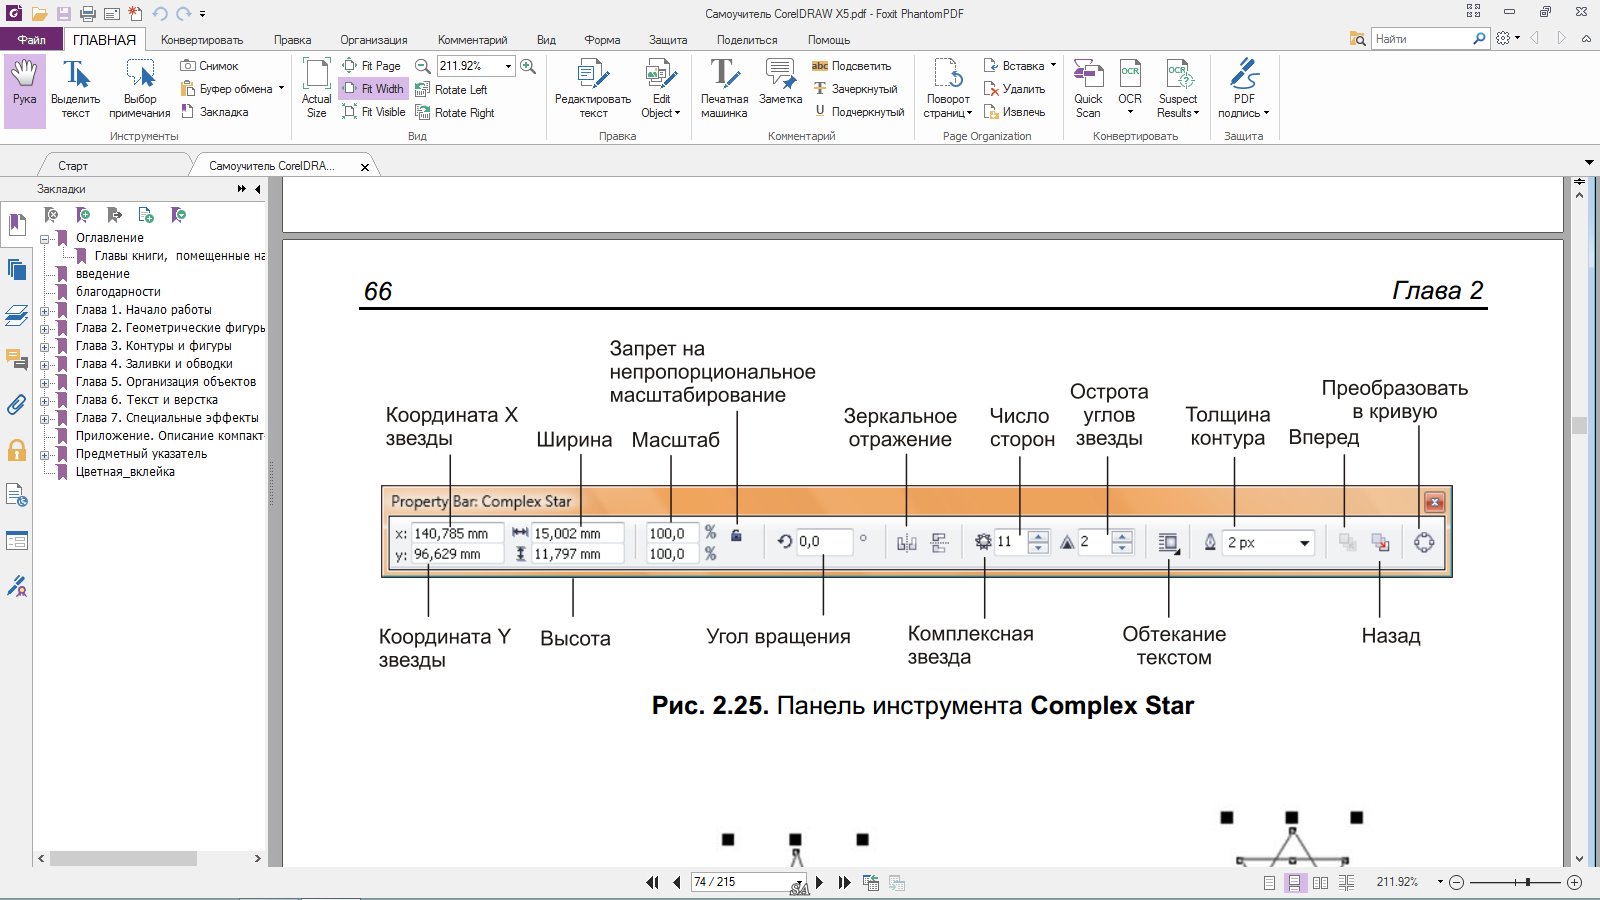Add a Закладка from the ribbon
The height and width of the screenshot is (900, 1600).
pyautogui.click(x=215, y=112)
